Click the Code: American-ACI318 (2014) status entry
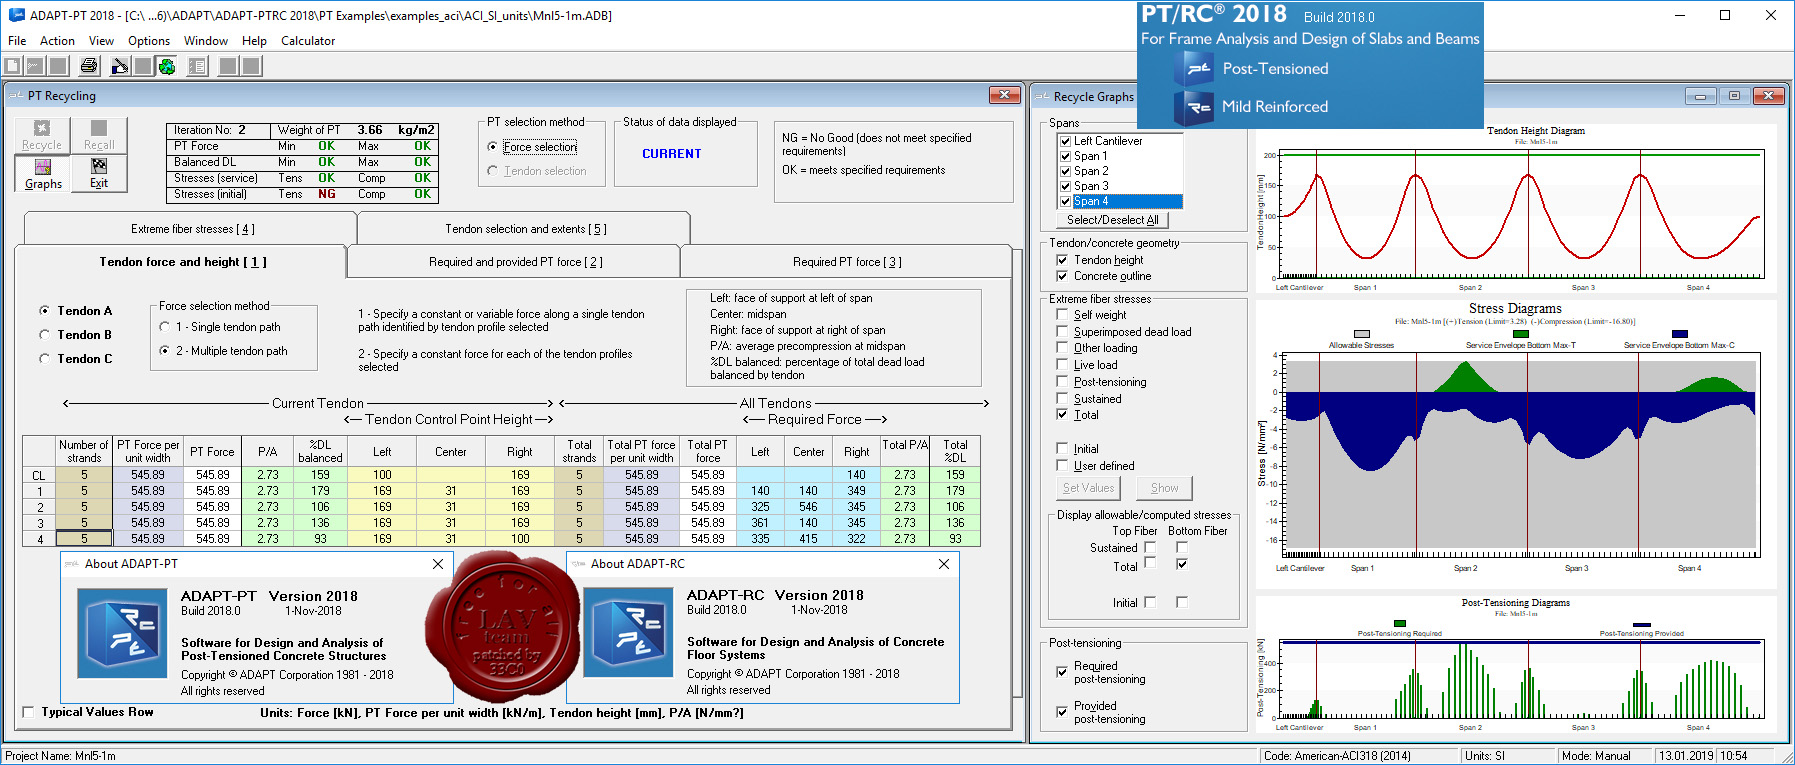This screenshot has width=1795, height=765. coord(1337,756)
